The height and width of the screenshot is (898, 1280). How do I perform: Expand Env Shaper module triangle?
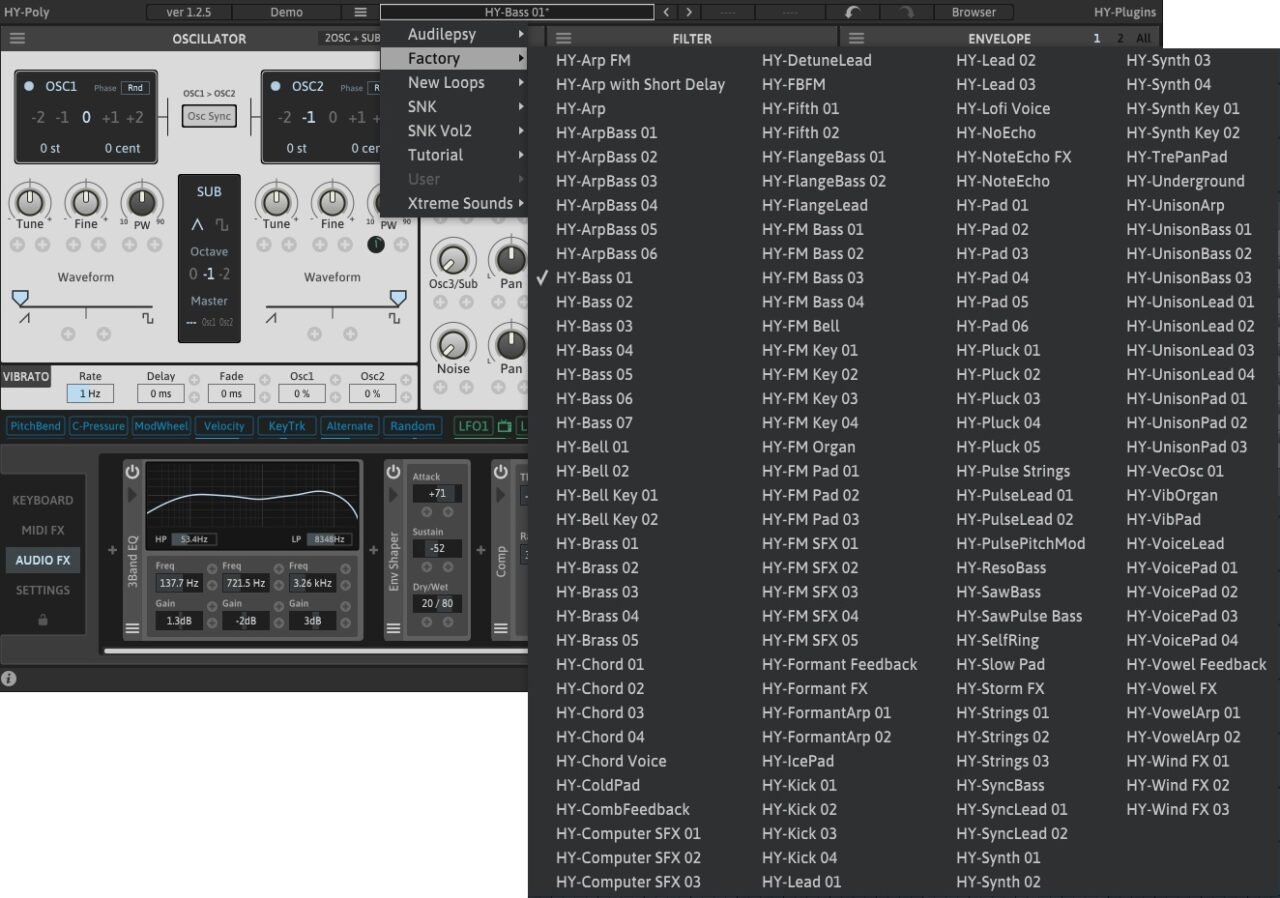[x=393, y=497]
